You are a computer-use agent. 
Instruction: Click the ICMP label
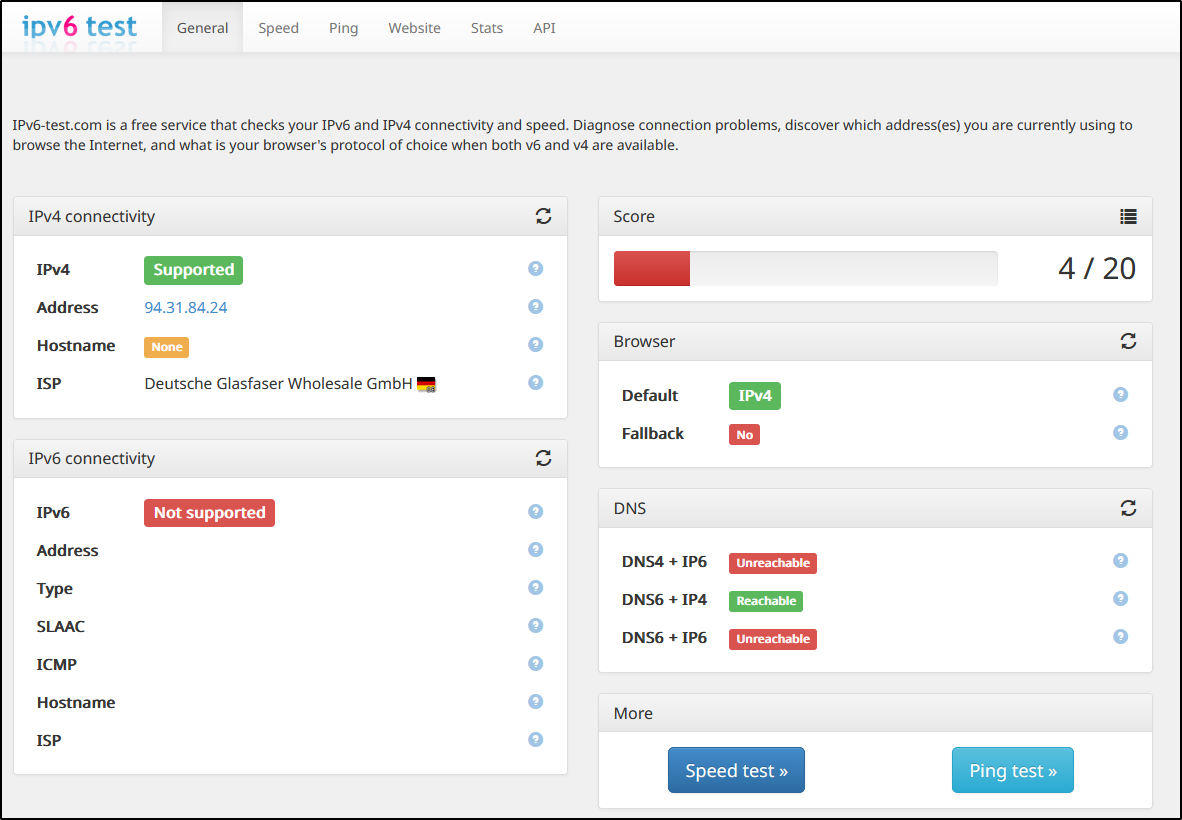(x=57, y=665)
